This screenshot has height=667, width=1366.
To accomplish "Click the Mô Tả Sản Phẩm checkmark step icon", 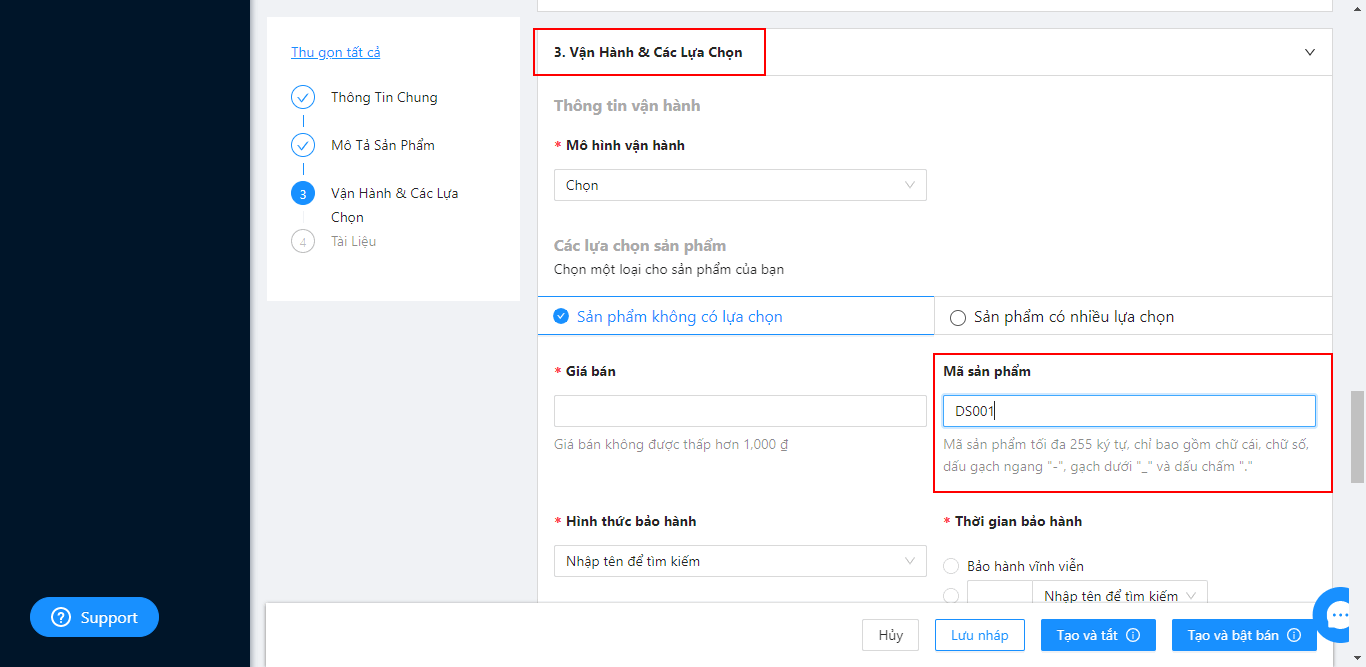I will pos(303,145).
